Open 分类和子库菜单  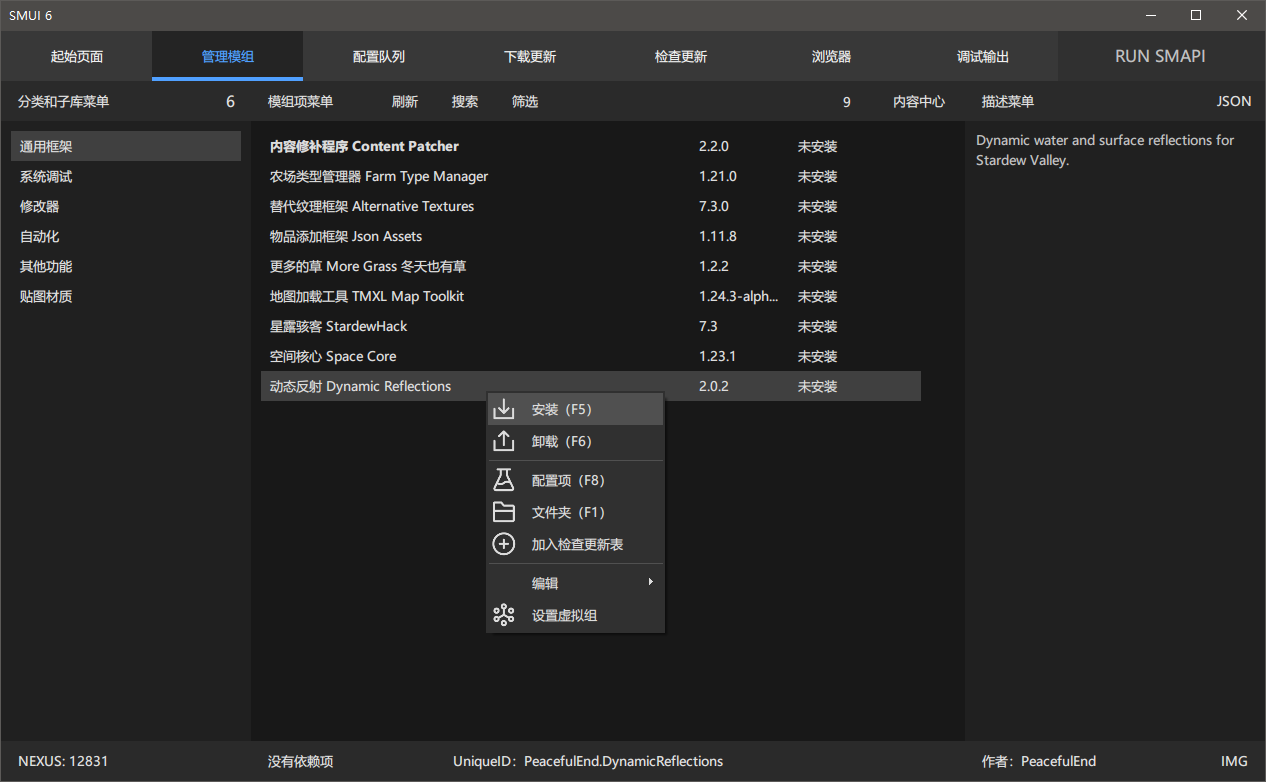(x=64, y=101)
